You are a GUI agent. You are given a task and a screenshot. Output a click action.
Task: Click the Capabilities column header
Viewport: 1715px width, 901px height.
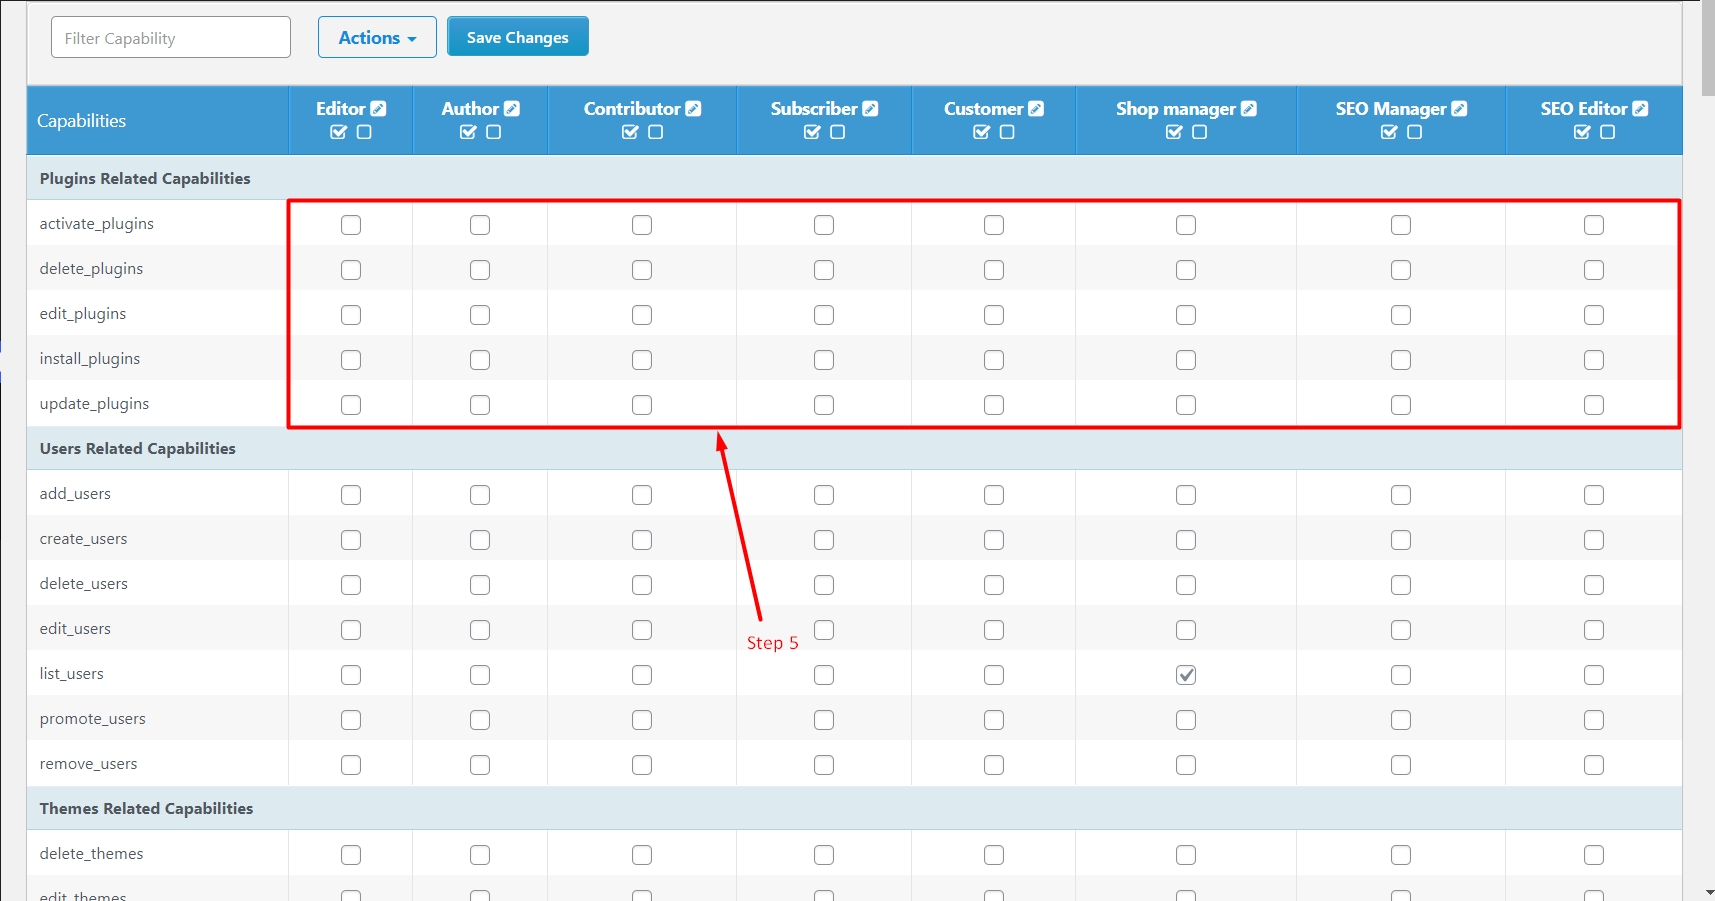coord(82,121)
